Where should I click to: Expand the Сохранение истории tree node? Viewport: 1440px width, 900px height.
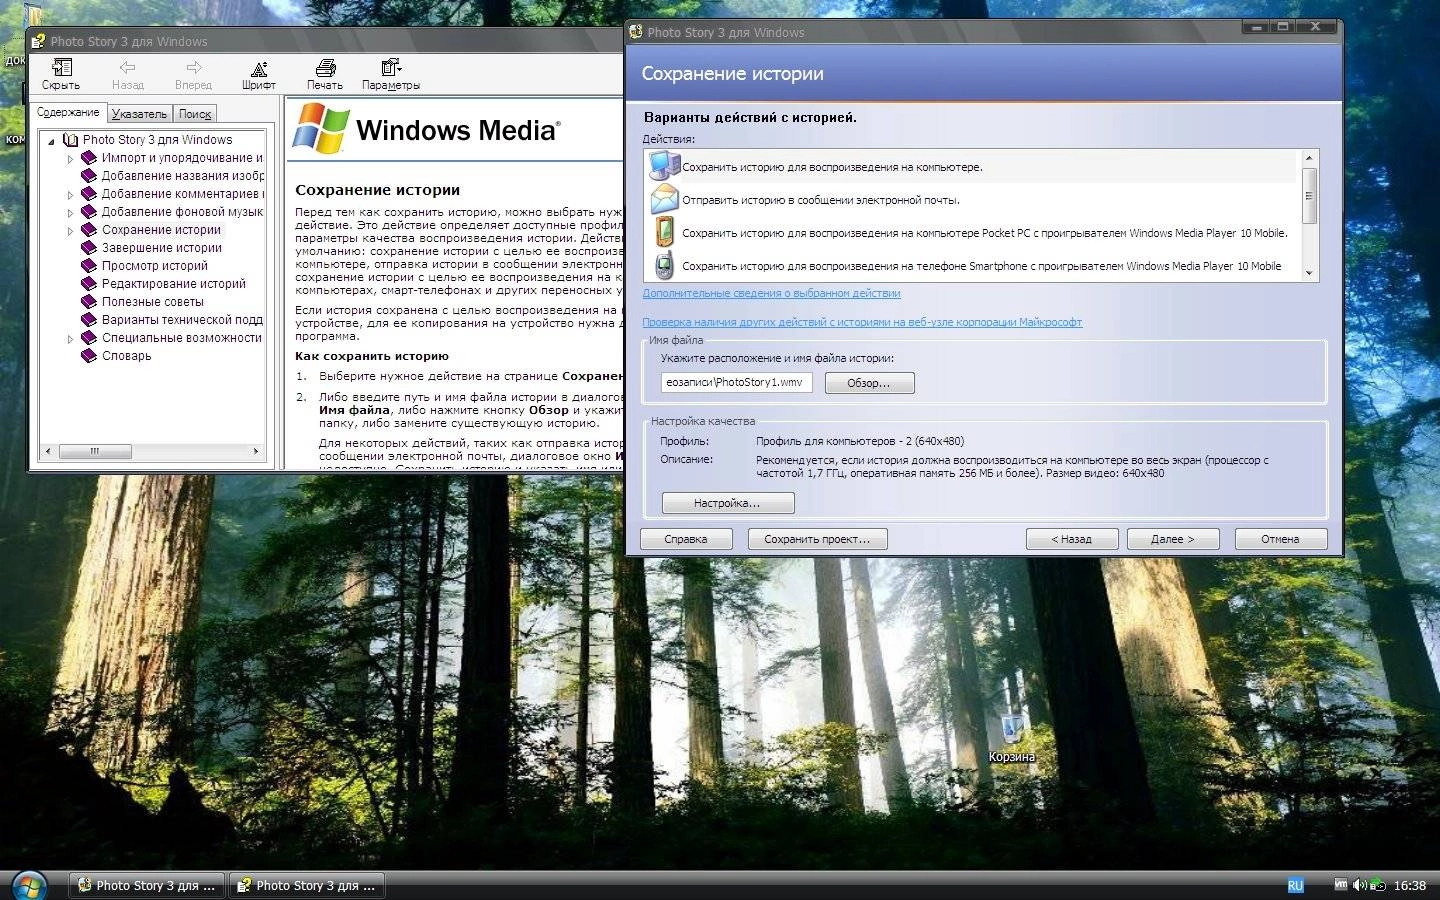pyautogui.click(x=70, y=231)
